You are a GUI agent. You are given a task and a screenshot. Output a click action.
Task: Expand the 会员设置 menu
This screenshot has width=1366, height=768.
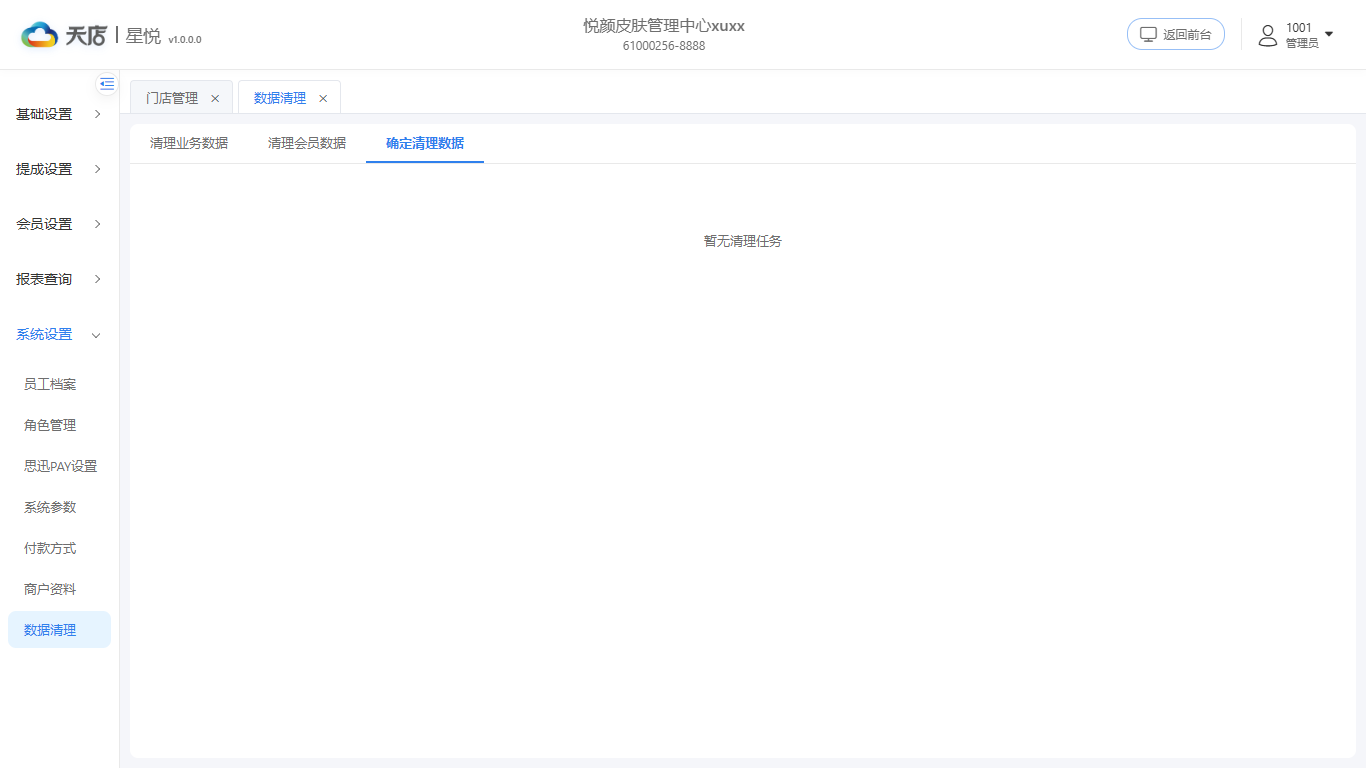coord(59,224)
